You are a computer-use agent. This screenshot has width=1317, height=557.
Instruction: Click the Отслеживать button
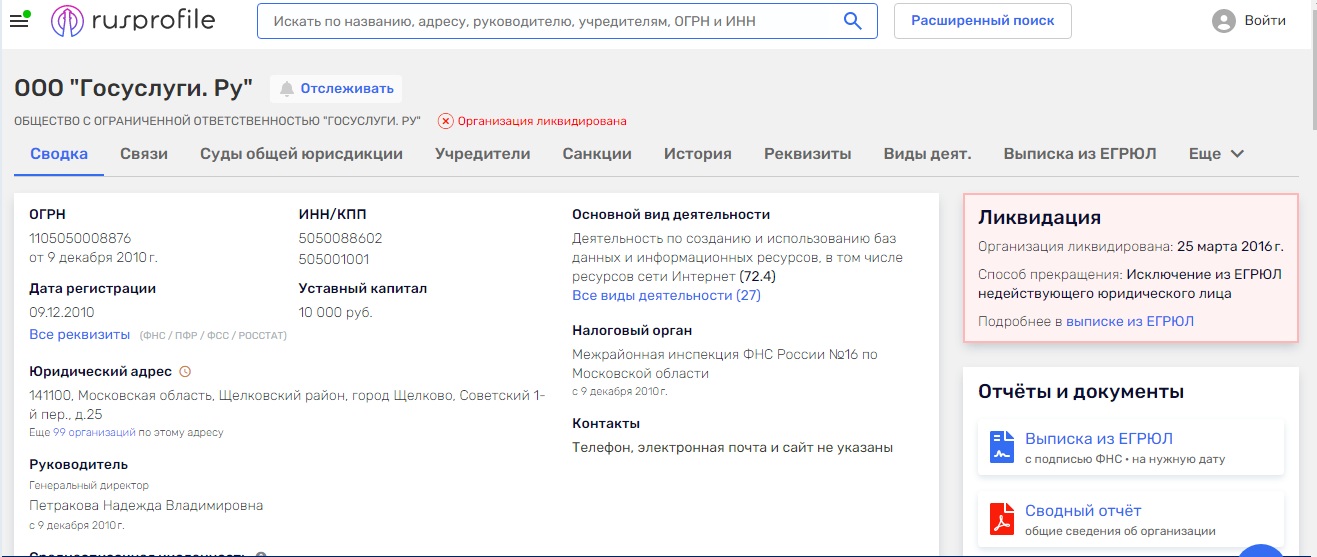[x=336, y=89]
